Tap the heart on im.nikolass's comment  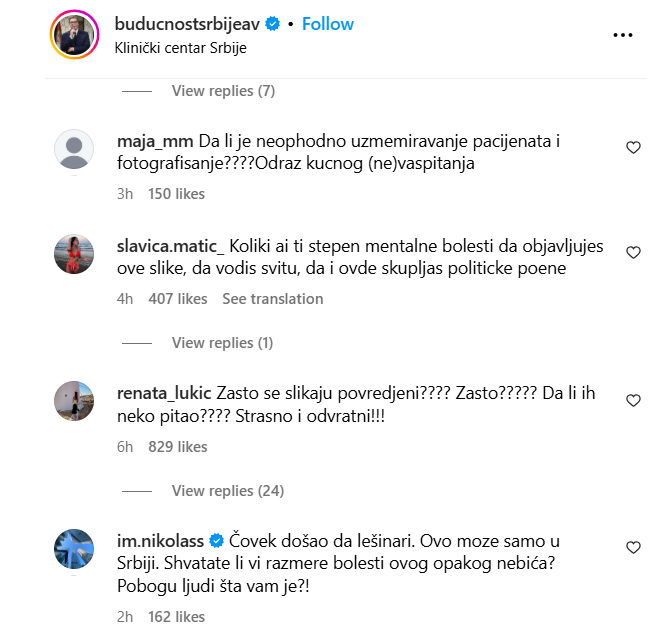632,548
